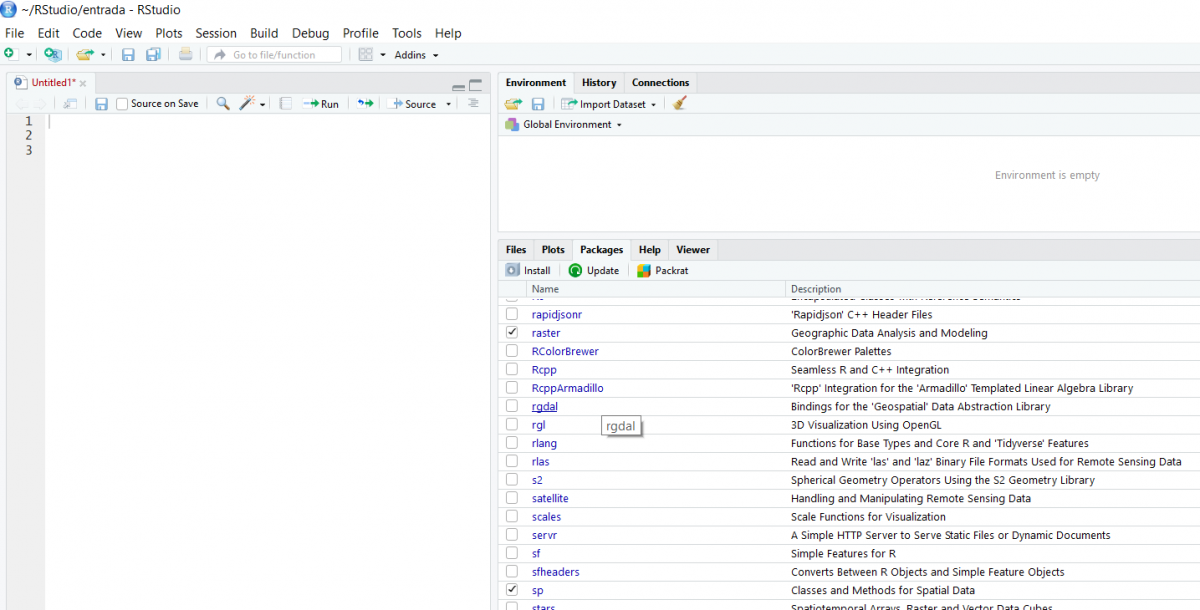Click the Go to file/function search field
Screen dimensions: 1200x610
pos(275,55)
